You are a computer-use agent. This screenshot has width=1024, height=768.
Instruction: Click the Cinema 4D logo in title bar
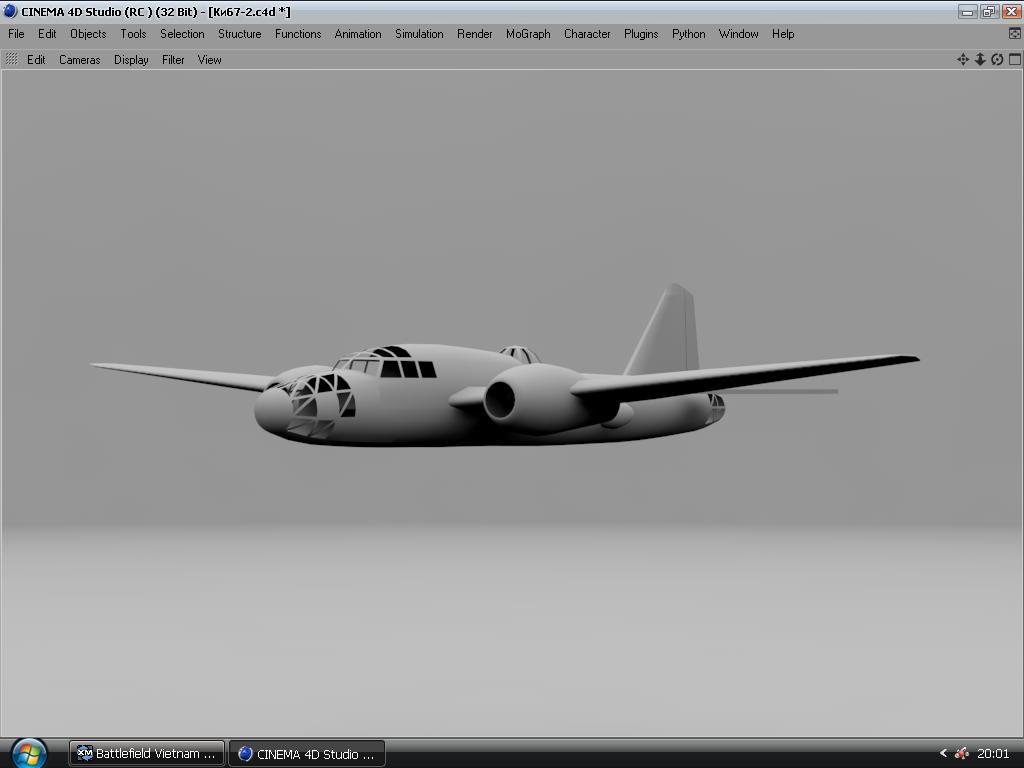[10, 11]
